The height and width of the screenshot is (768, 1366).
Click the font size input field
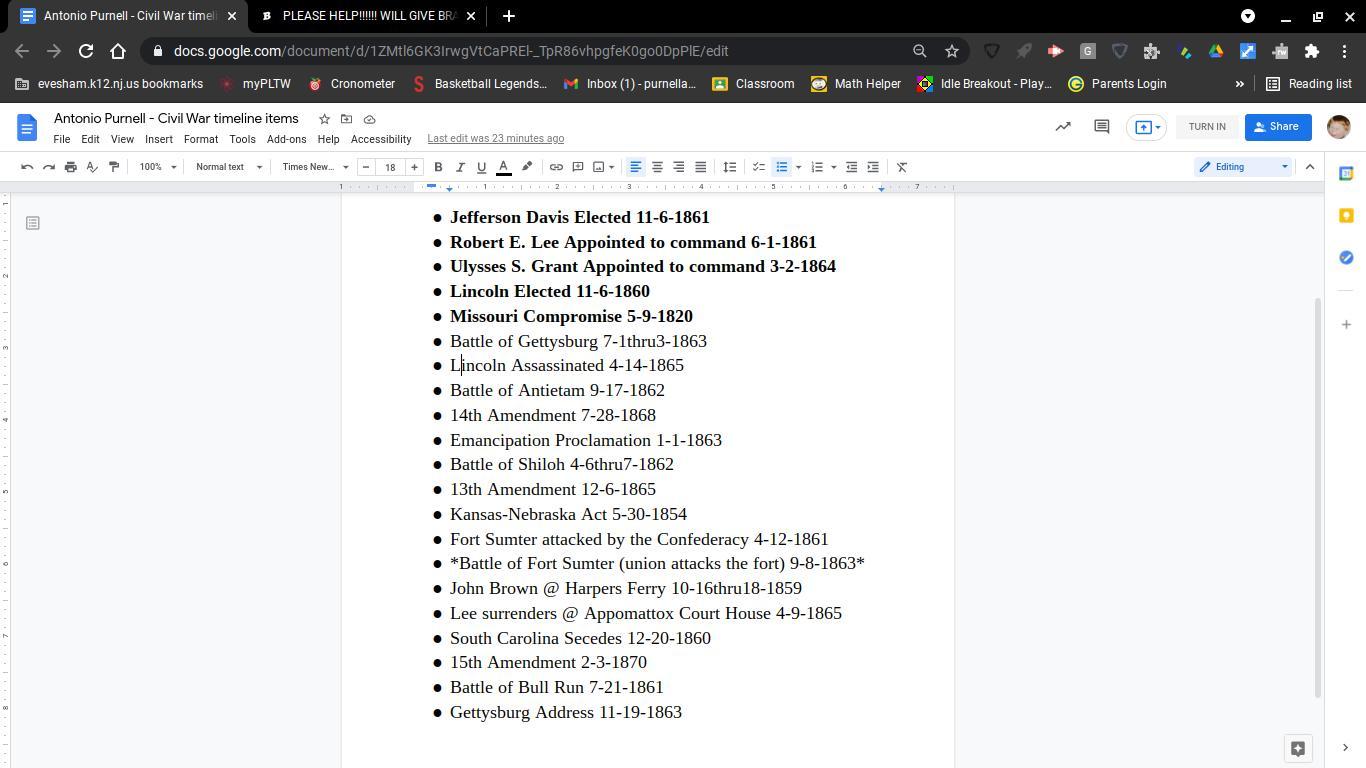point(390,167)
